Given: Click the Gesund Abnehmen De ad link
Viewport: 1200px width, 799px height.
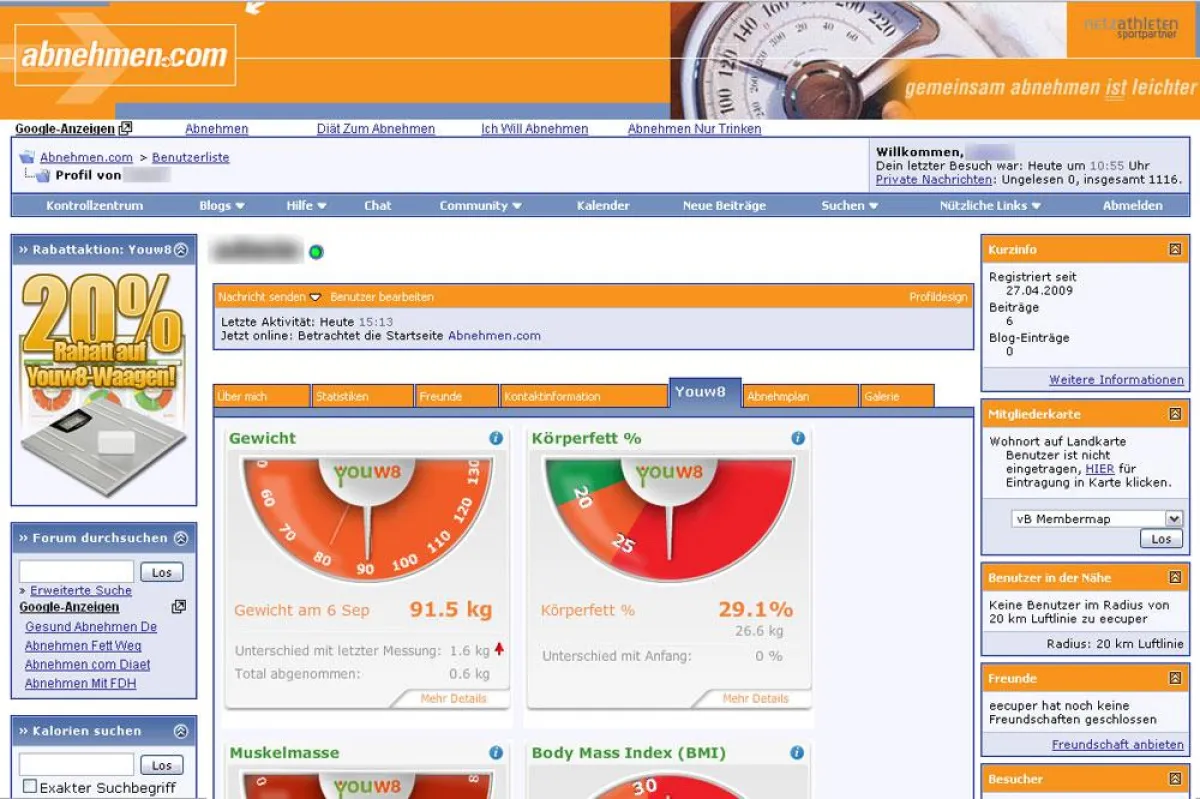Looking at the screenshot, I should point(91,627).
